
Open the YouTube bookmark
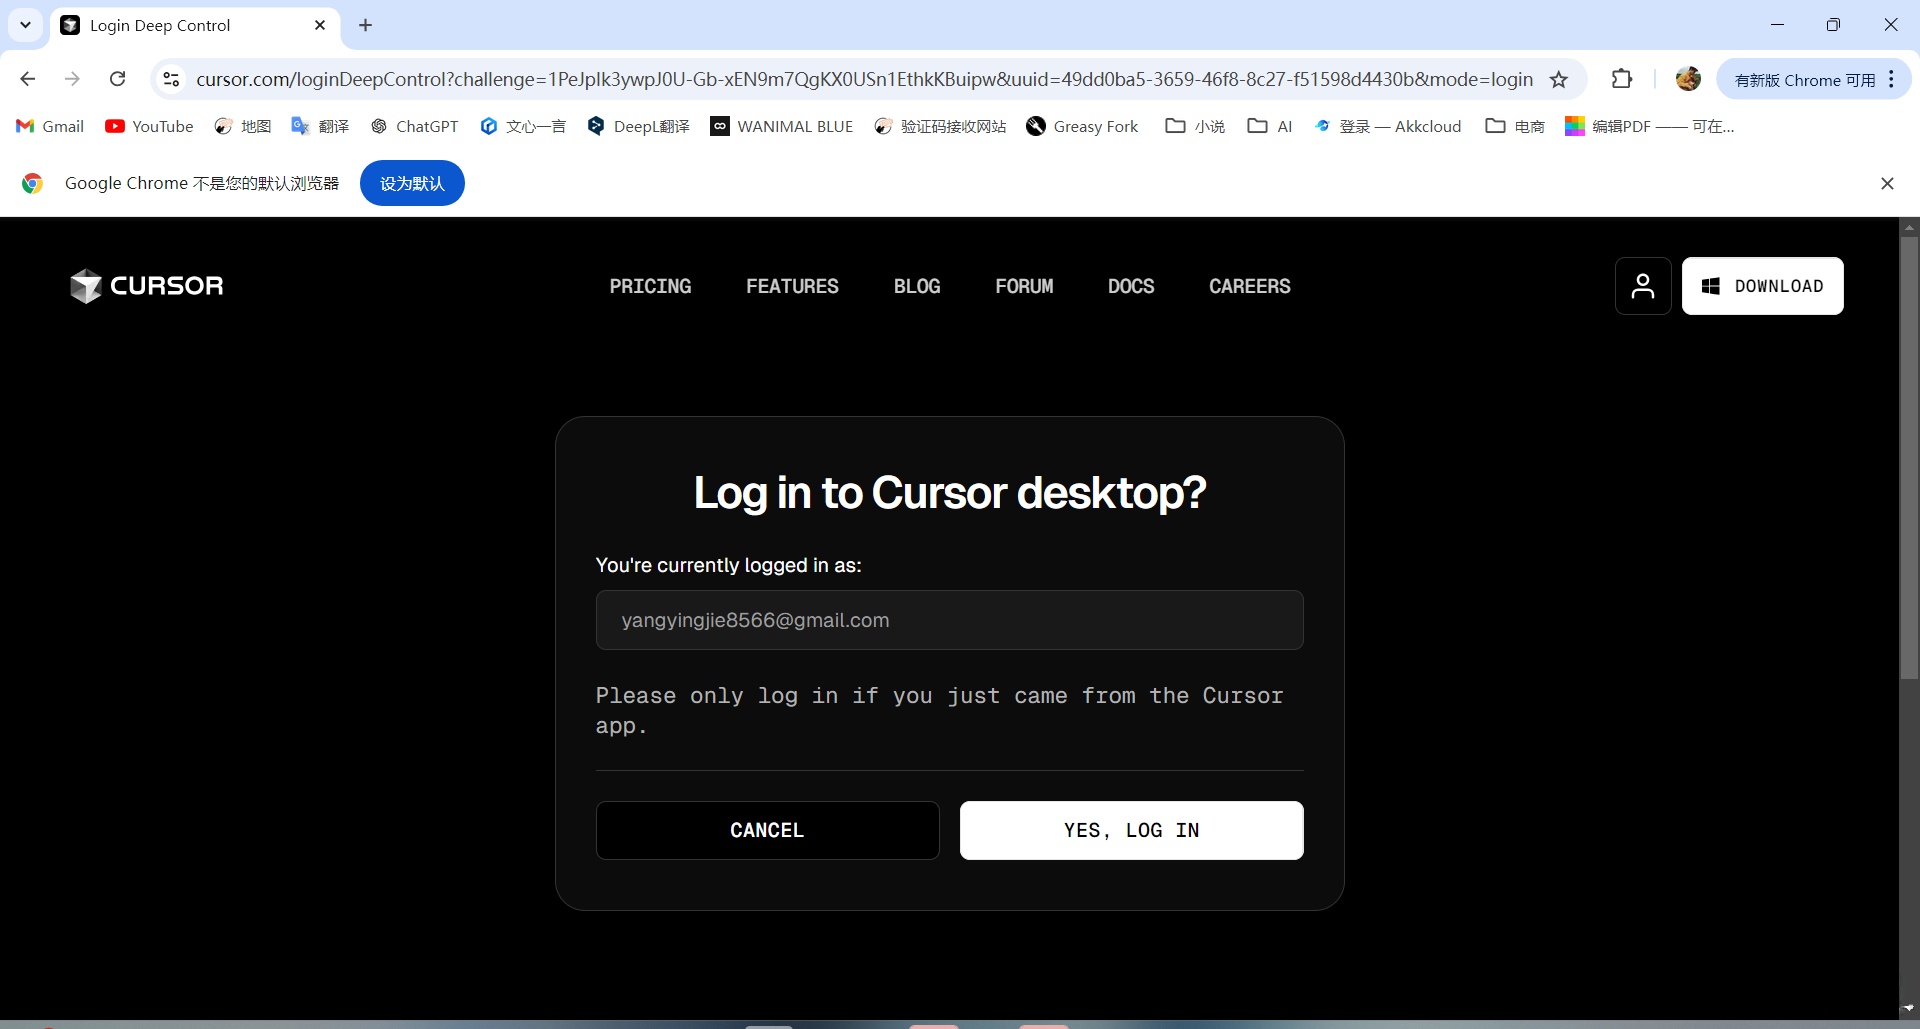[x=149, y=126]
